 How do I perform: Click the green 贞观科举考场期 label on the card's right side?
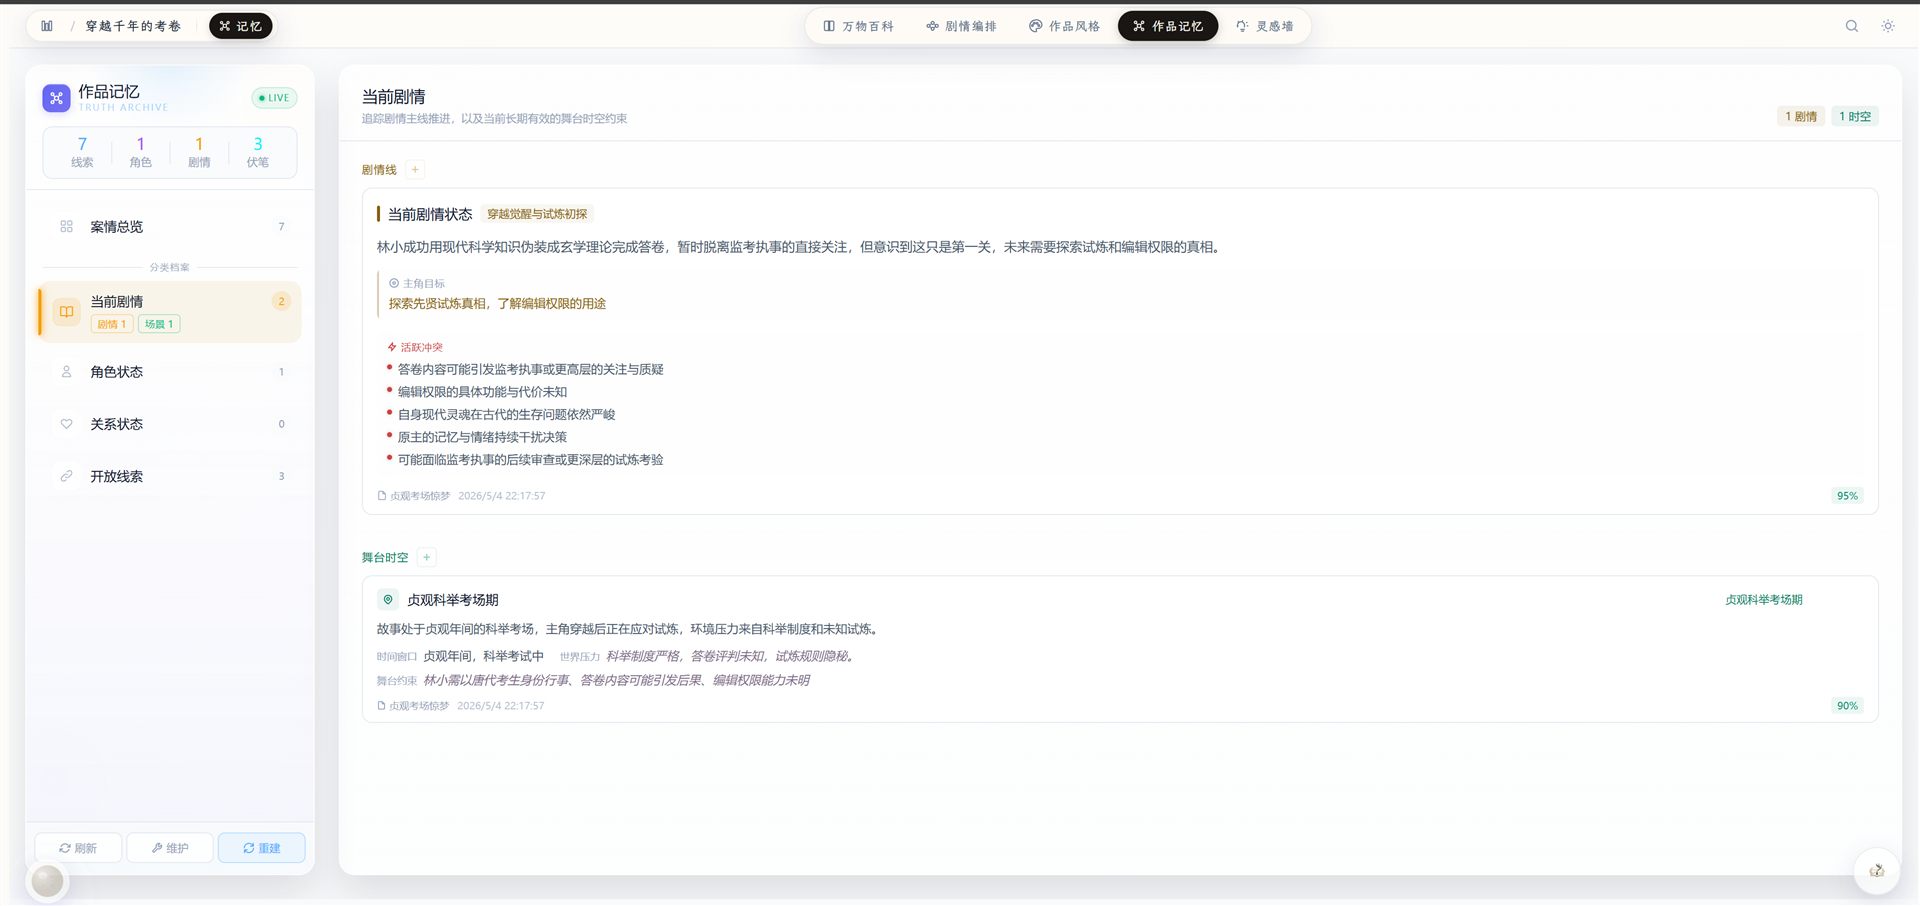click(1764, 600)
